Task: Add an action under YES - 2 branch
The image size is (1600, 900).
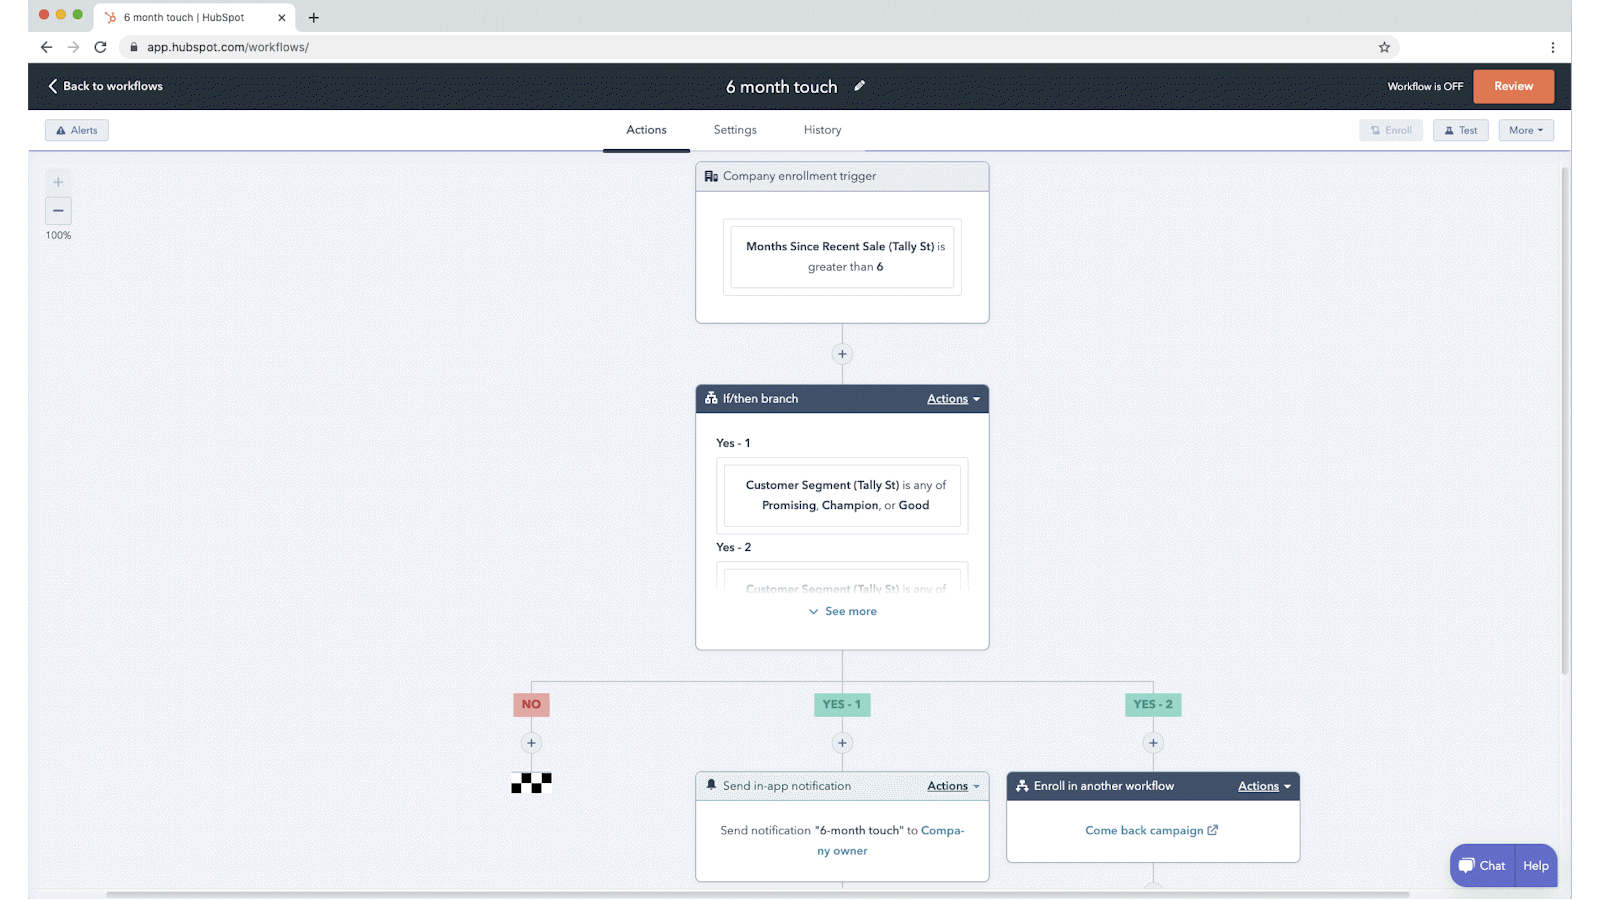Action: point(1153,743)
